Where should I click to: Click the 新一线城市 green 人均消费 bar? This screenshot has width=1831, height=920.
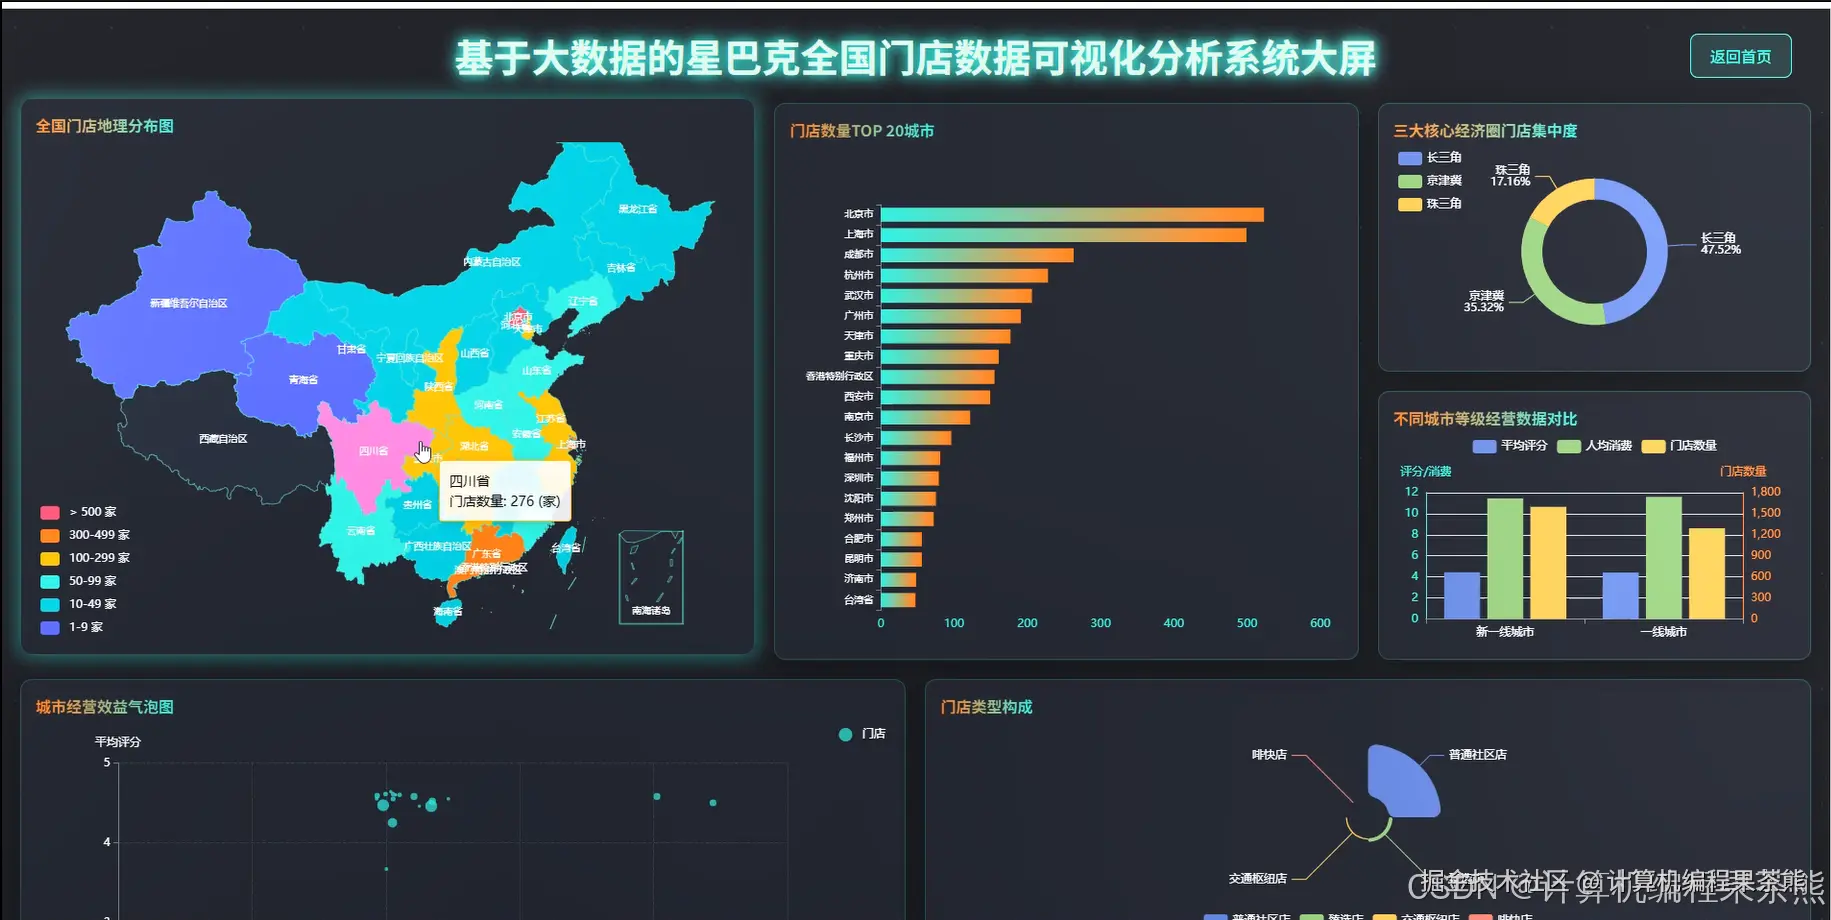pos(1505,558)
